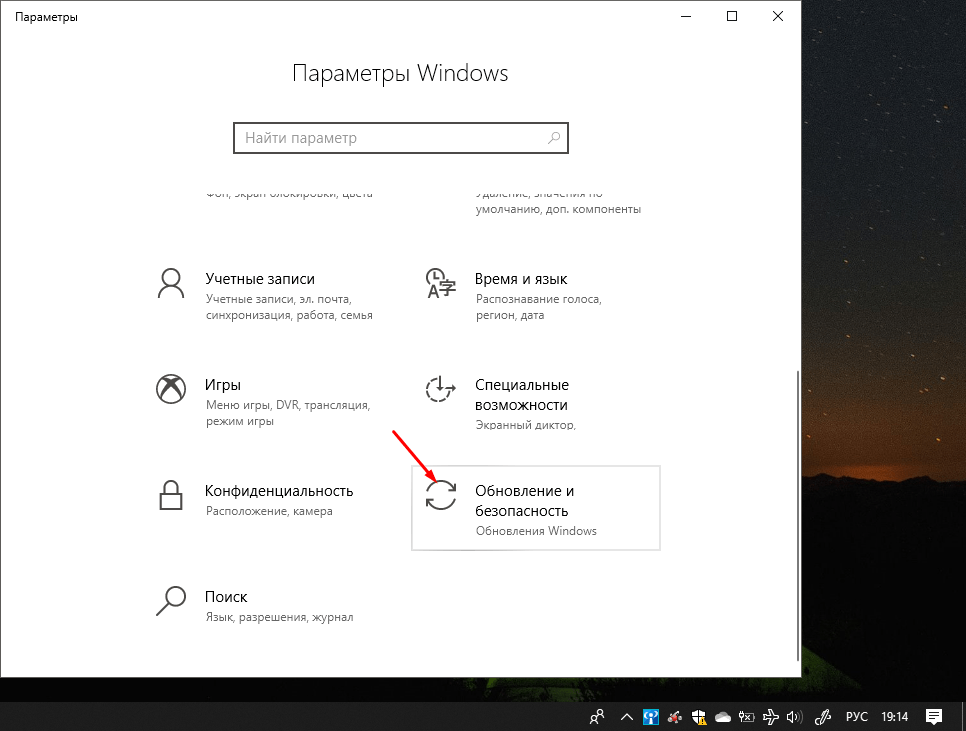Screen dimensions: 966x731
Task: Click the Время и язык clock-letter icon
Action: 440,283
